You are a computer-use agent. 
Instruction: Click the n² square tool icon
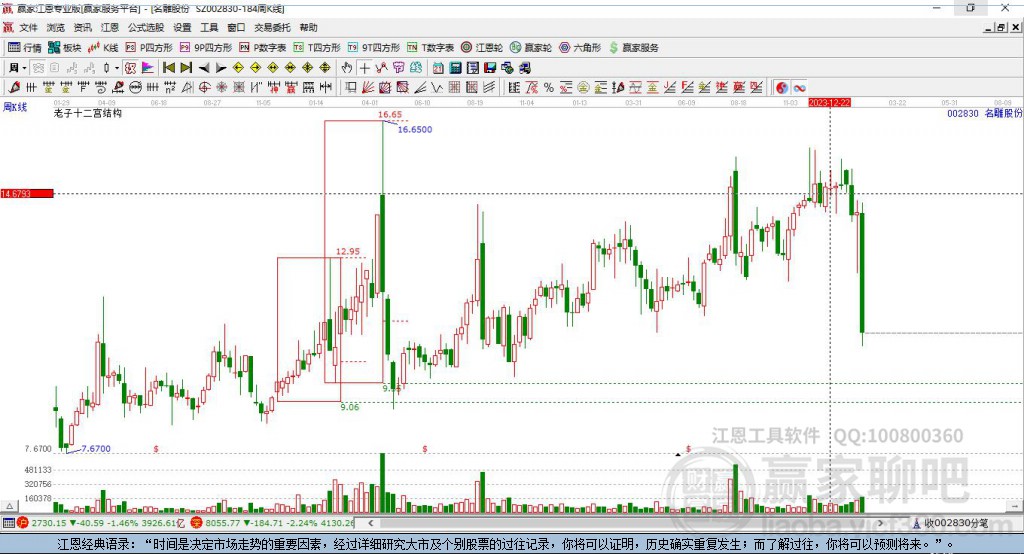(170, 88)
